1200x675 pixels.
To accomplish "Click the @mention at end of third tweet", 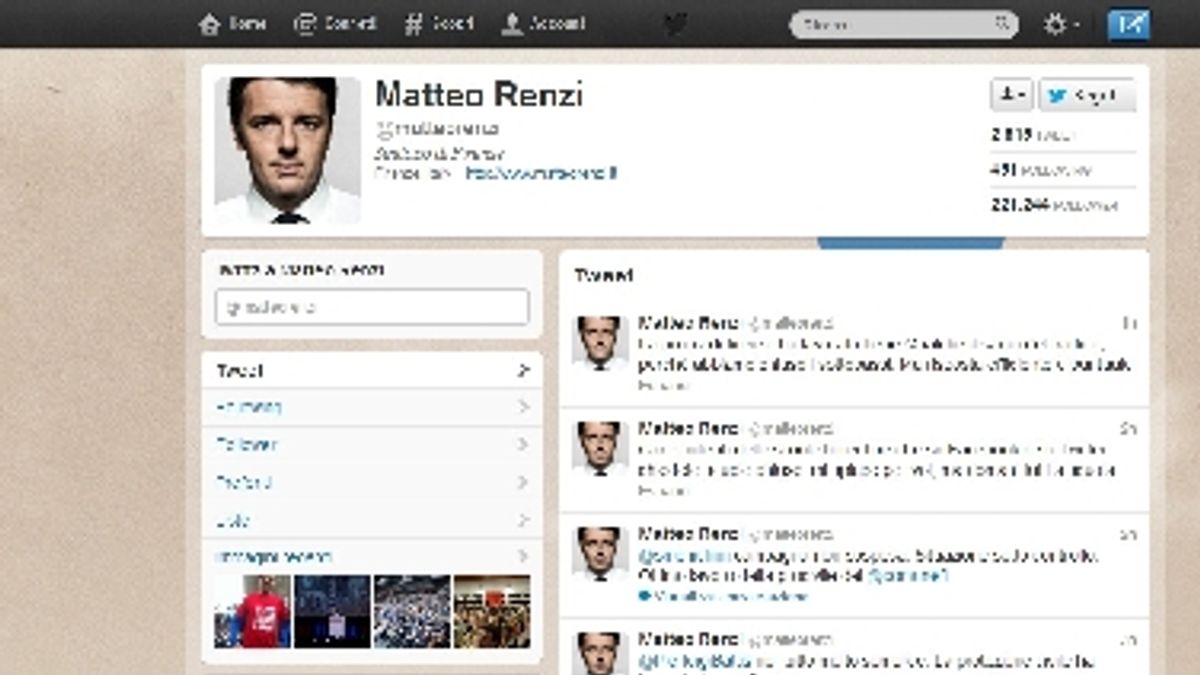I will click(906, 576).
